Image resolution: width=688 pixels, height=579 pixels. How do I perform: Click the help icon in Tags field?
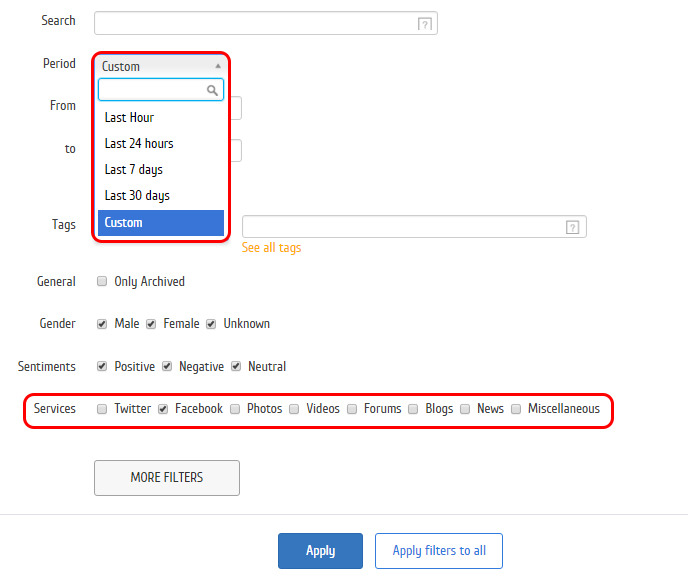[x=572, y=227]
